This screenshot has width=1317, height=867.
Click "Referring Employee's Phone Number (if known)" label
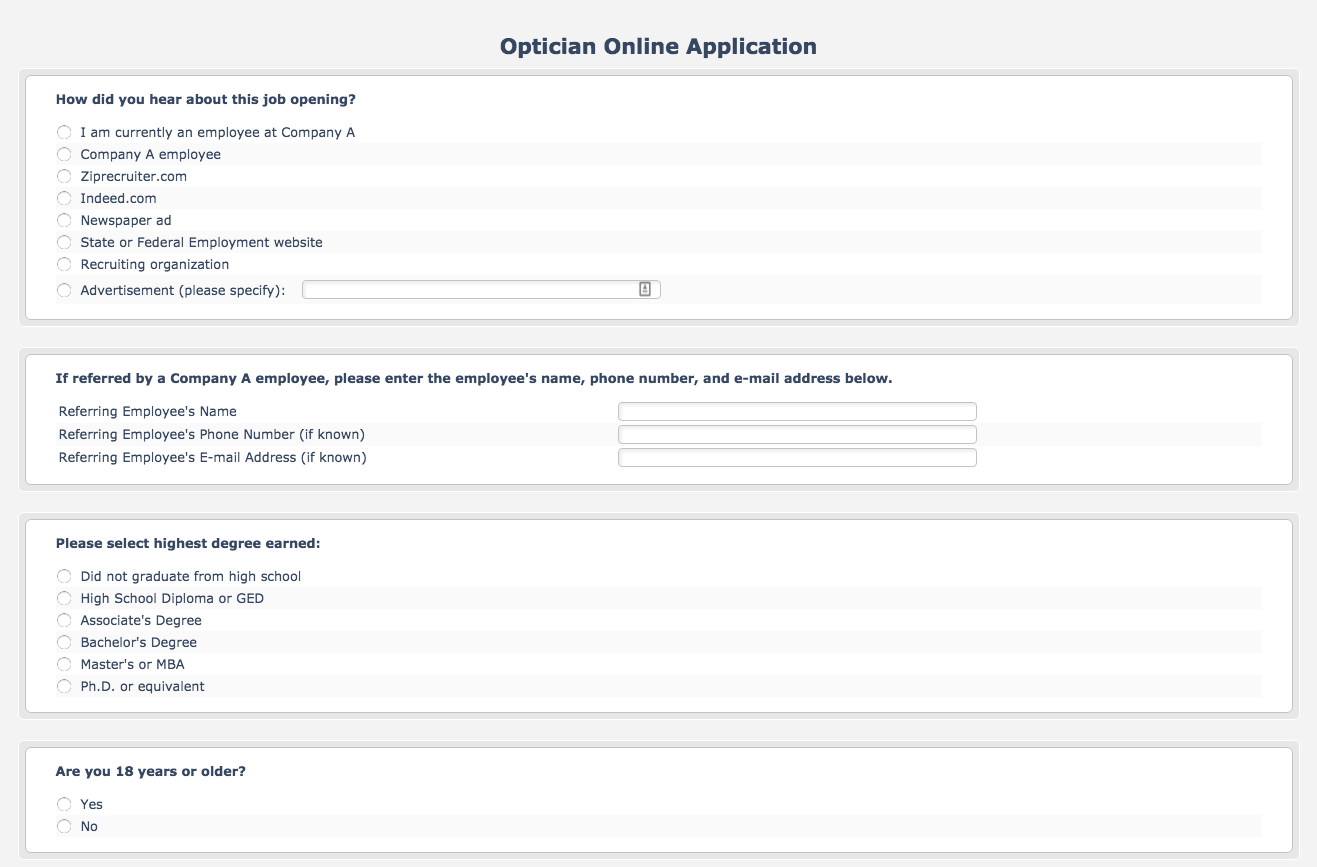pyautogui.click(x=212, y=434)
